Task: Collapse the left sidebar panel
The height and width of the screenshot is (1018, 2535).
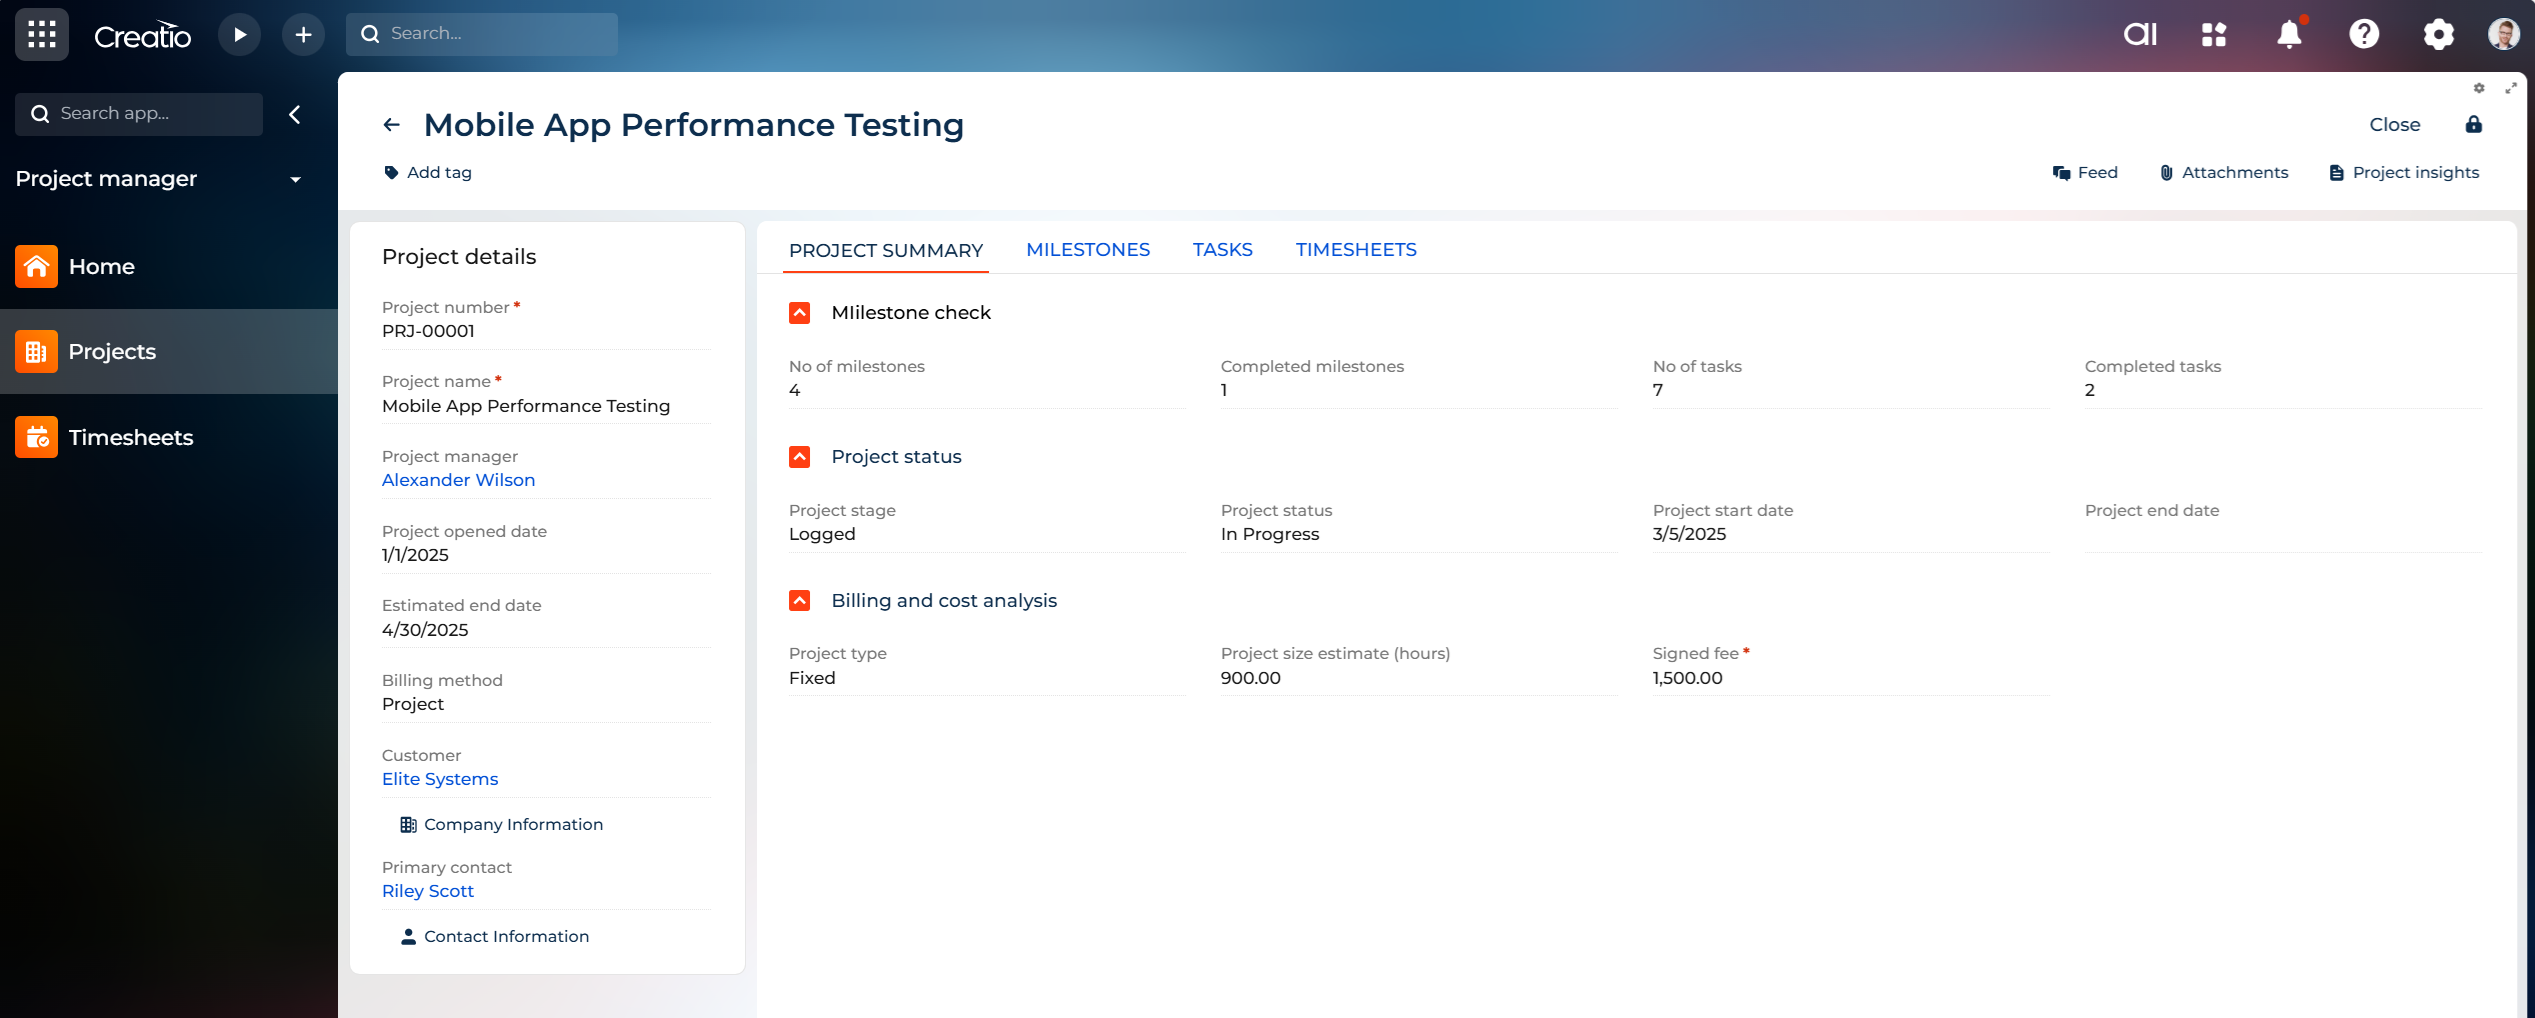Action: (295, 114)
